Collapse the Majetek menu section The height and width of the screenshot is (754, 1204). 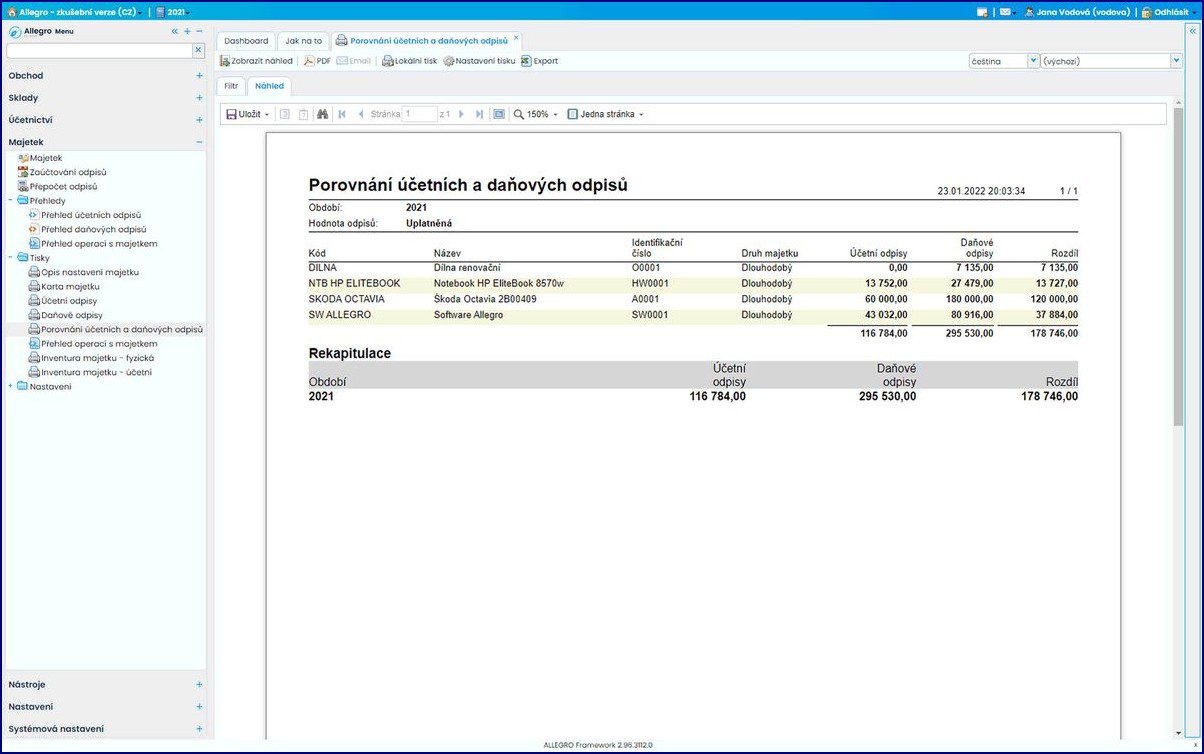[x=199, y=142]
